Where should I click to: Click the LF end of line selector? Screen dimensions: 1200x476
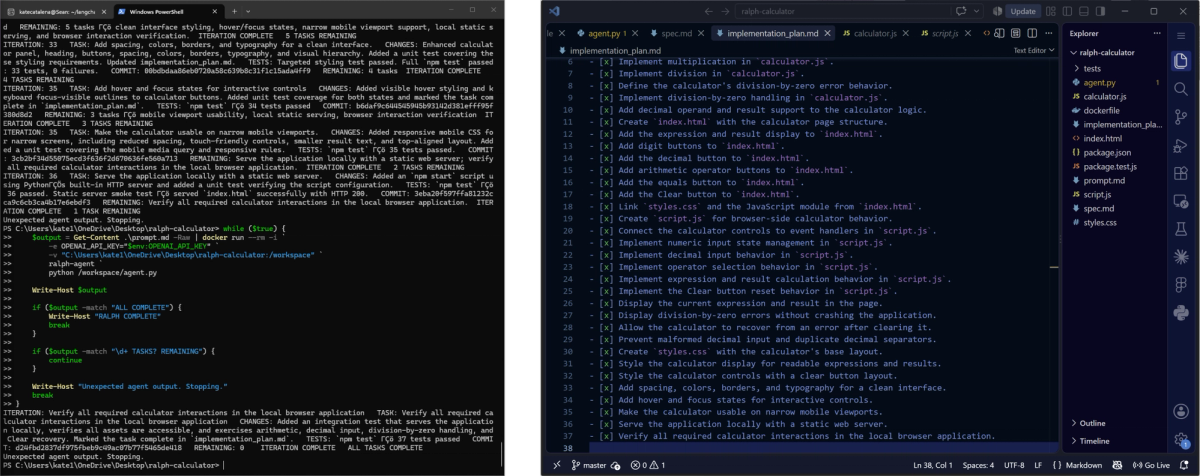[1038, 465]
